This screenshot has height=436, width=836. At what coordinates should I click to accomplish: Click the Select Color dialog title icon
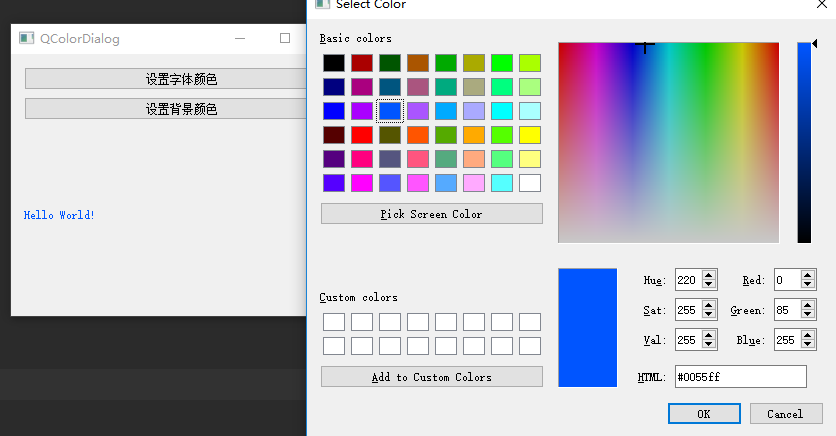[322, 5]
